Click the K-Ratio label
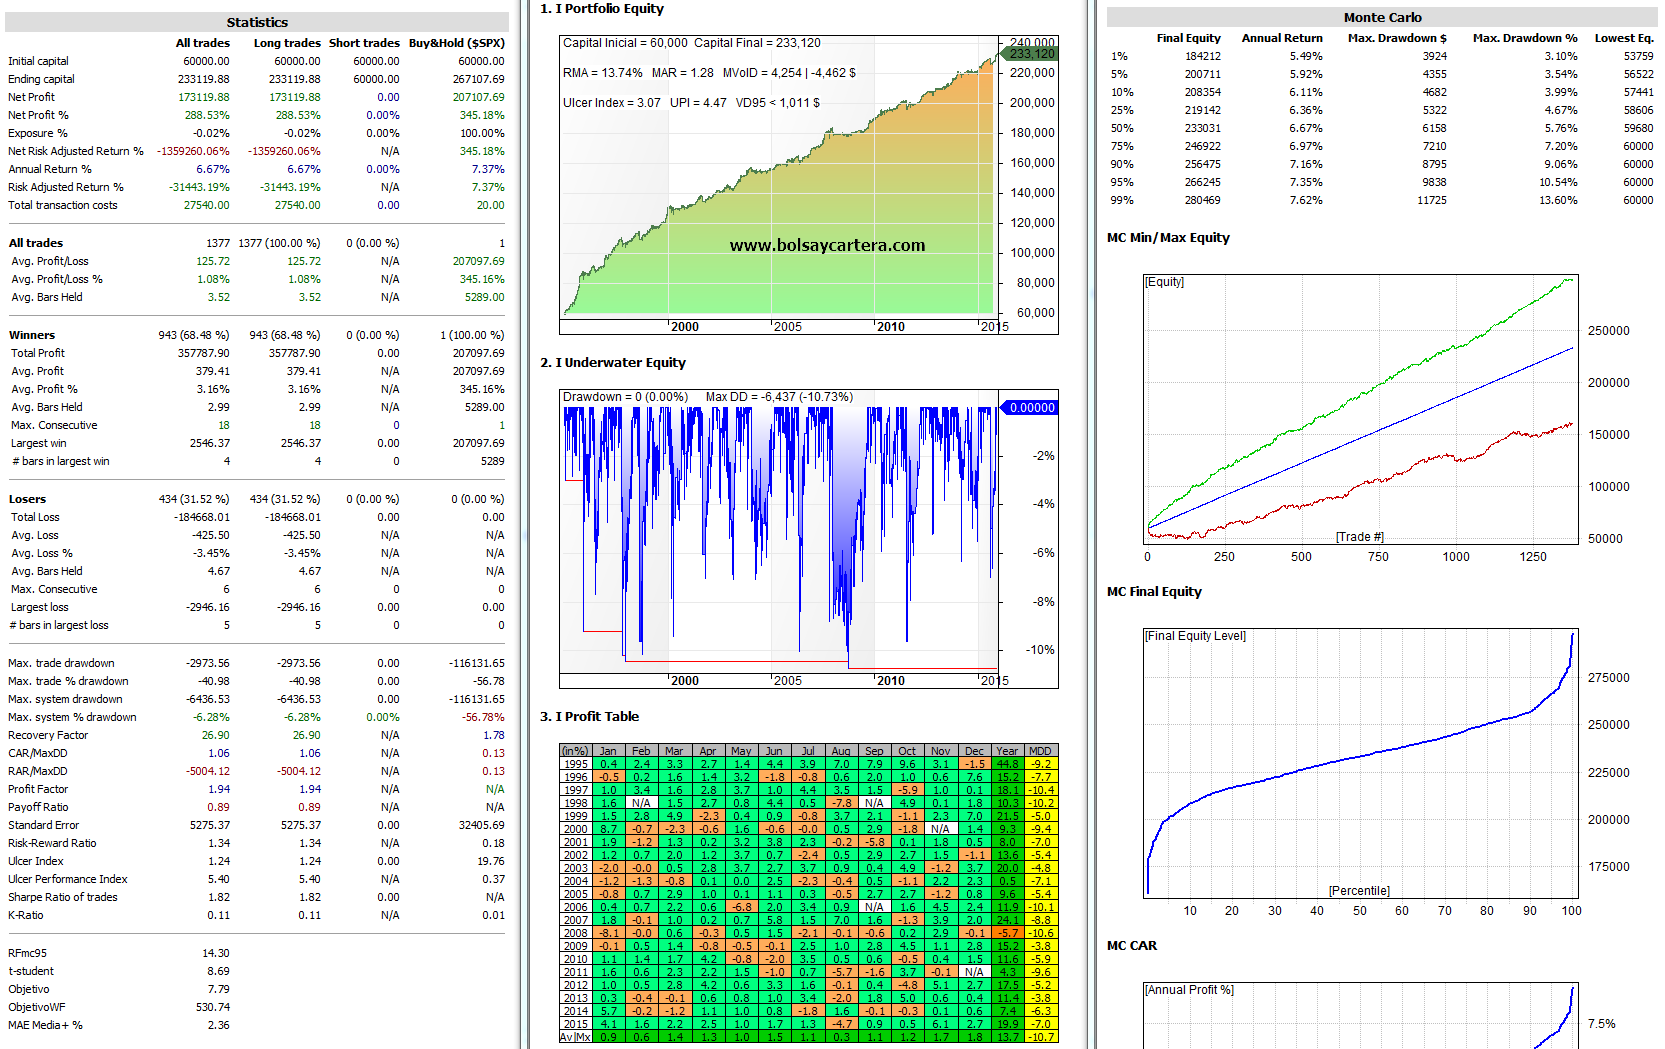This screenshot has width=1665, height=1049. (x=26, y=915)
